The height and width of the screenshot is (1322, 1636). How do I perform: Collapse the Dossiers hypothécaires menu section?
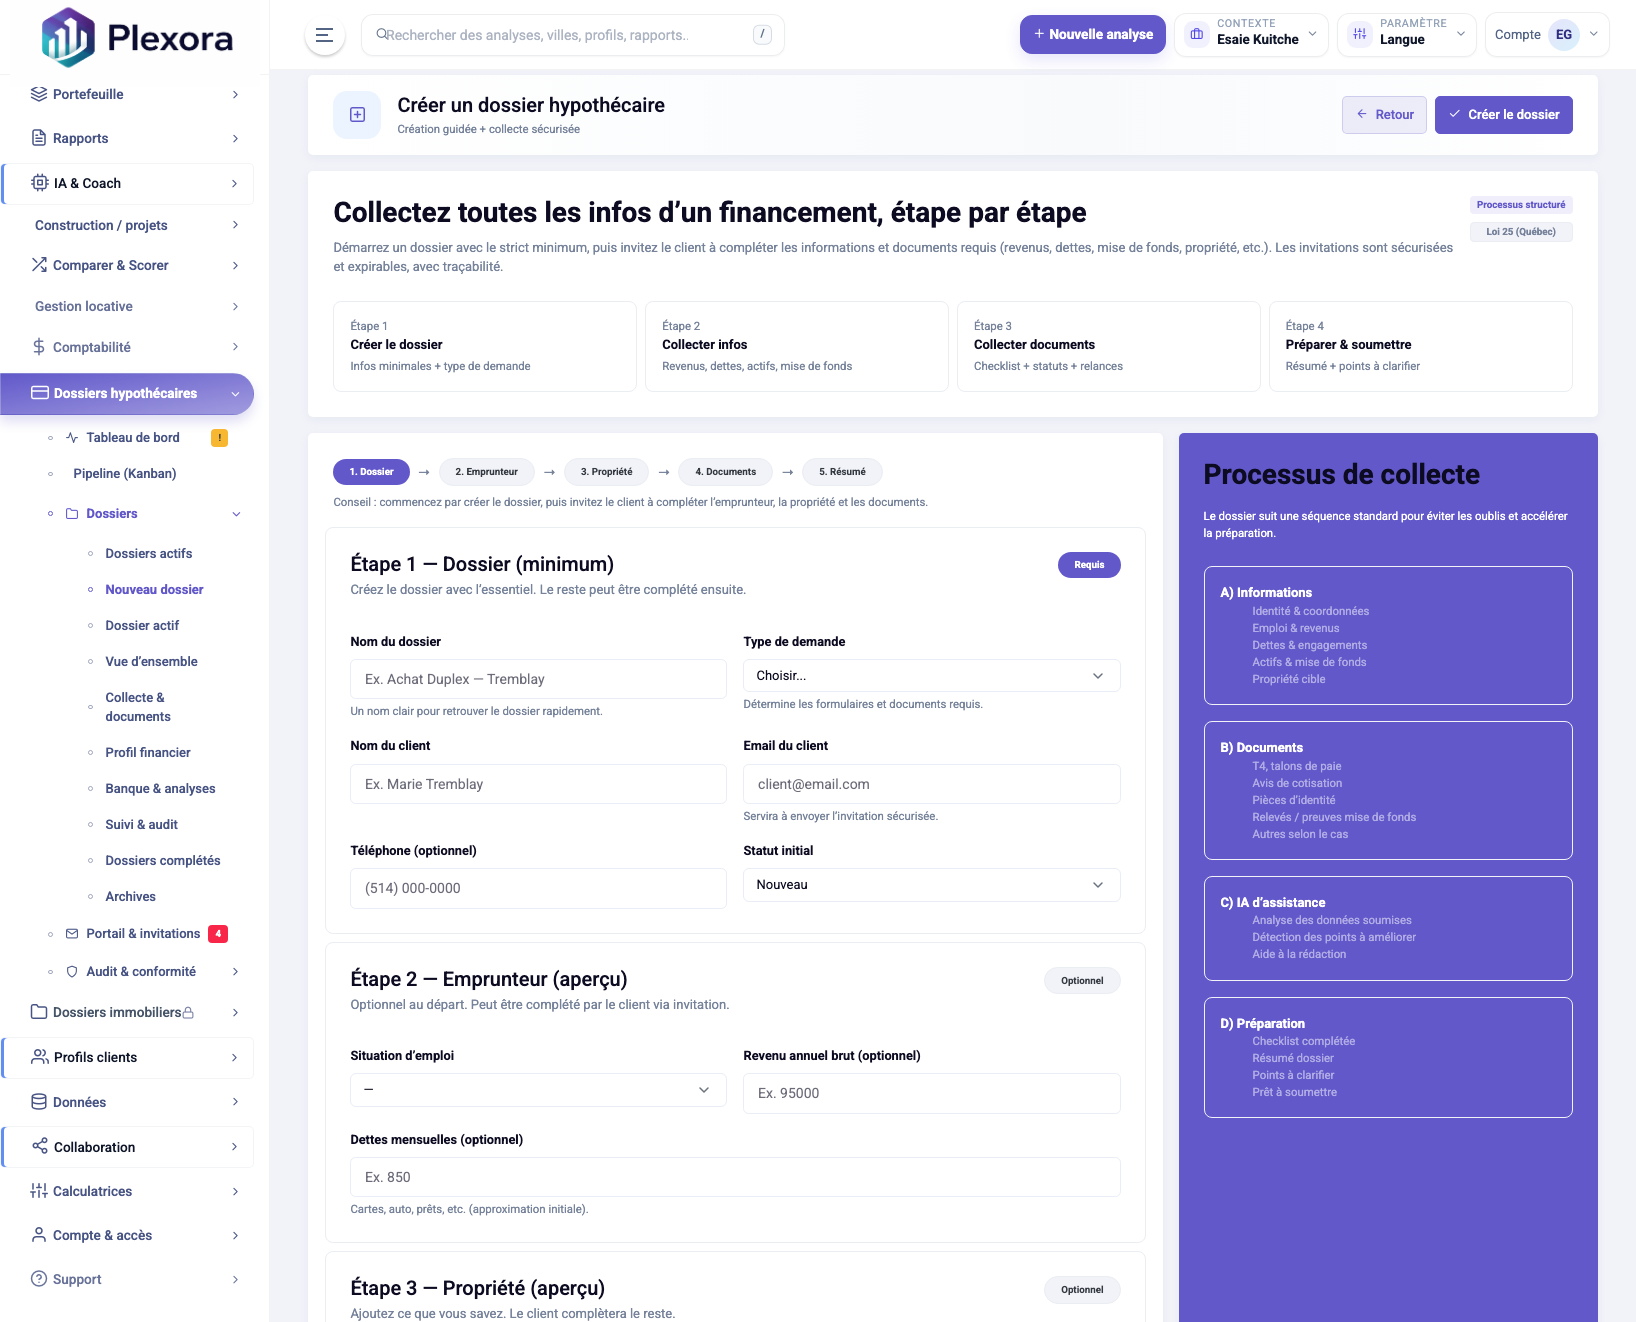235,394
